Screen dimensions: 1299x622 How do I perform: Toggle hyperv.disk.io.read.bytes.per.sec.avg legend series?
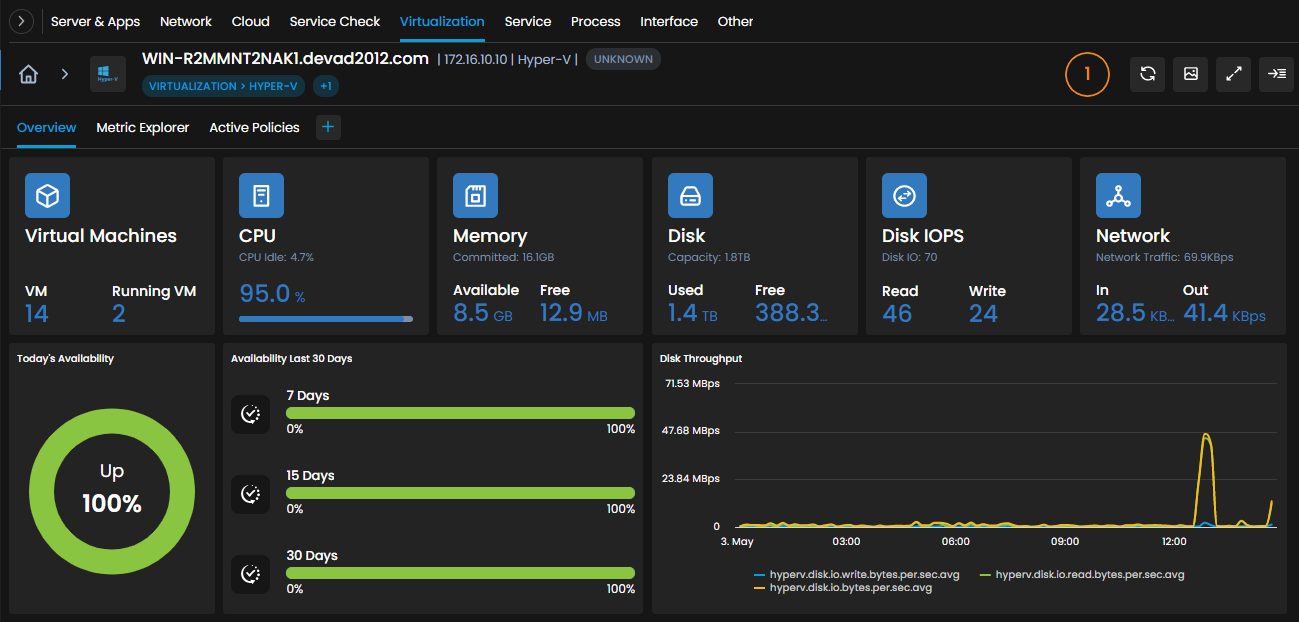coord(1082,575)
